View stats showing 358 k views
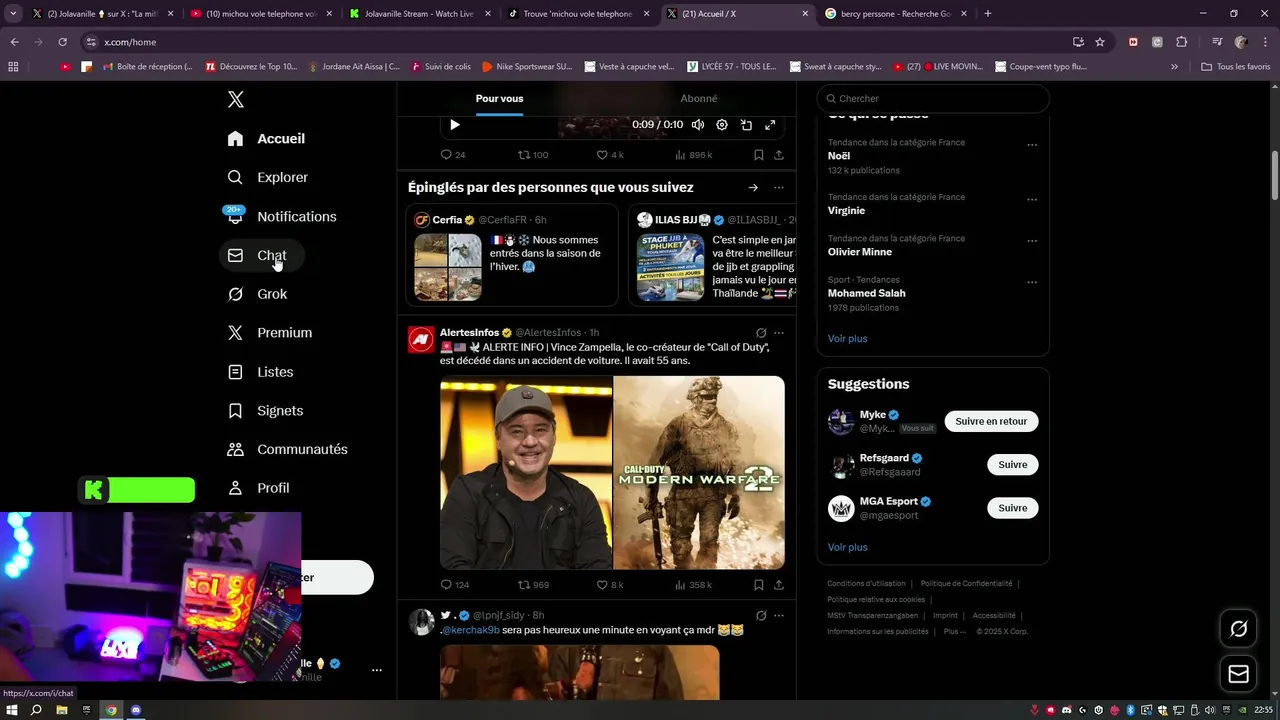1280x720 pixels. [x=693, y=585]
